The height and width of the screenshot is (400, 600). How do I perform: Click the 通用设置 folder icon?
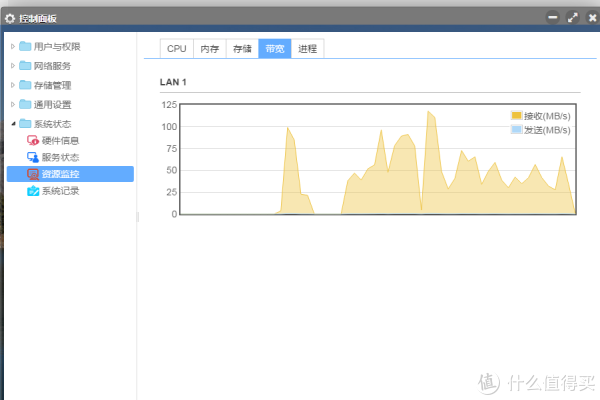[x=25, y=104]
